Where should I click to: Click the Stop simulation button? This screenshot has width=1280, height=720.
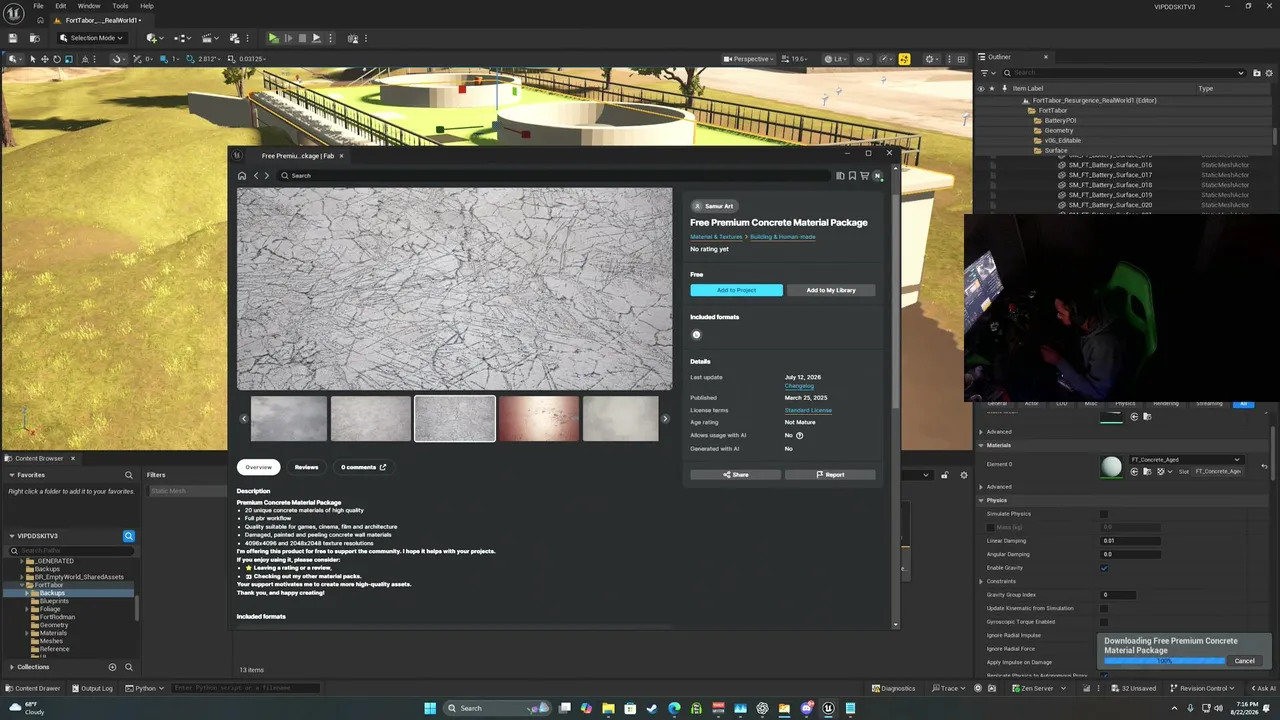tap(302, 38)
